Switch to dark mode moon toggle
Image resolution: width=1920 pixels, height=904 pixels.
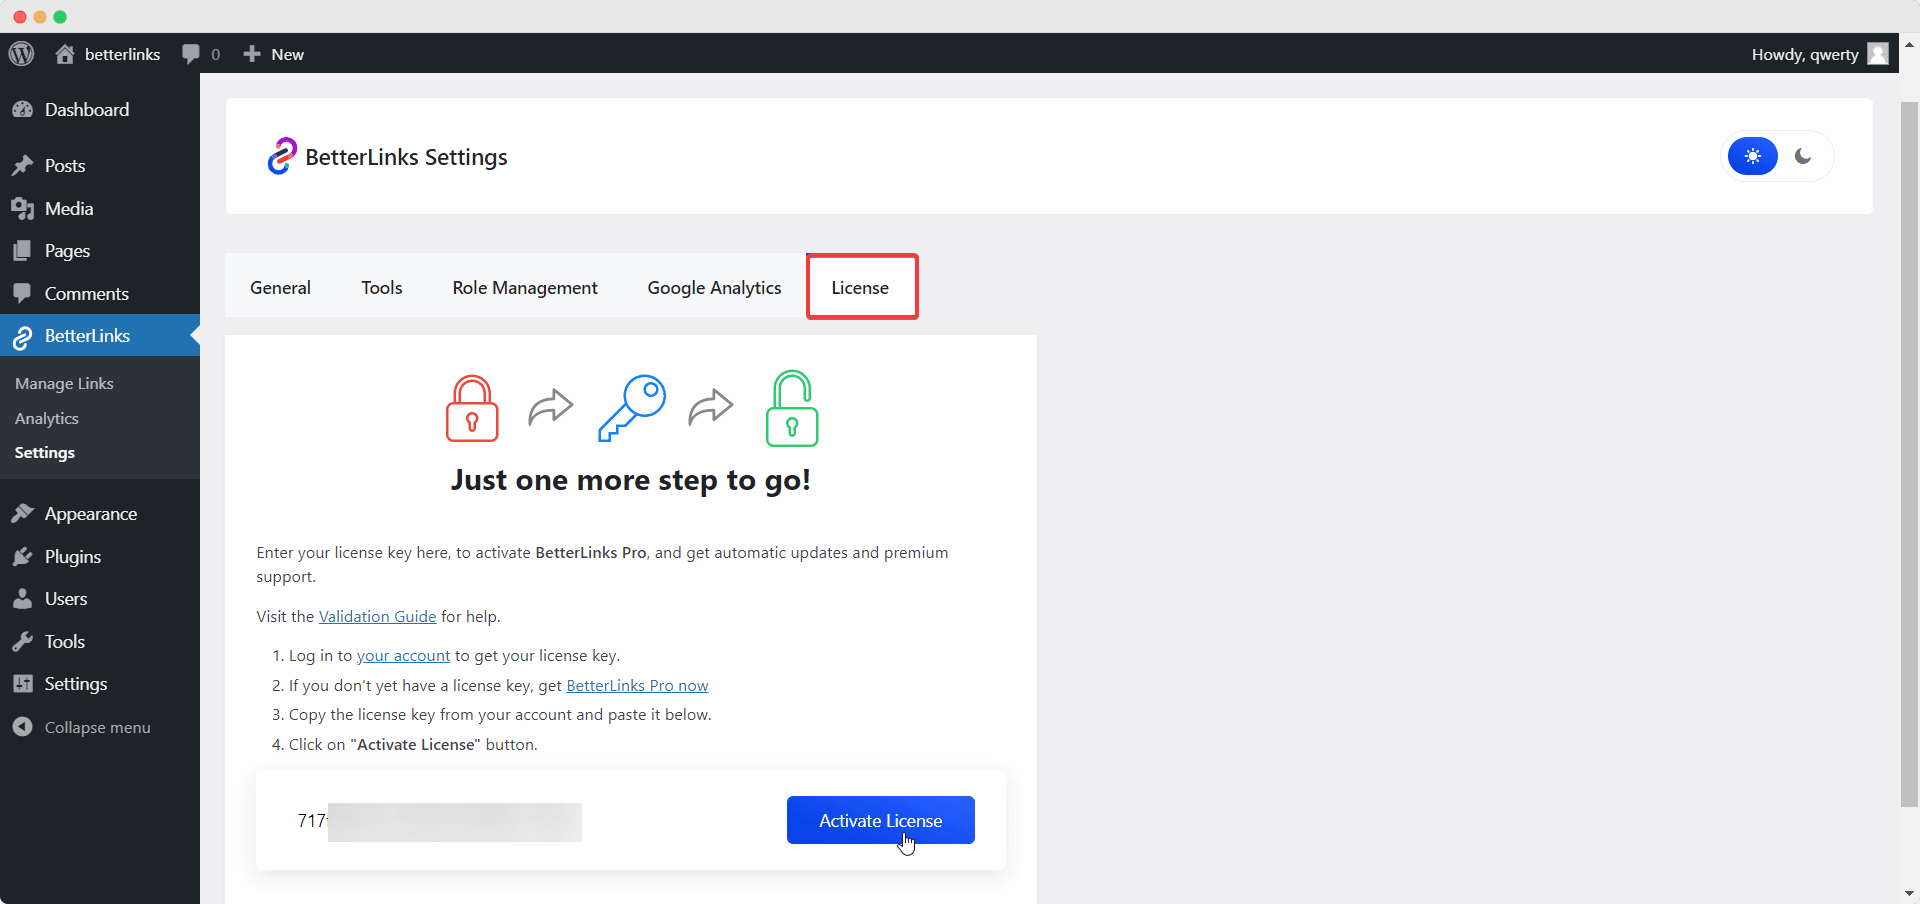point(1803,156)
